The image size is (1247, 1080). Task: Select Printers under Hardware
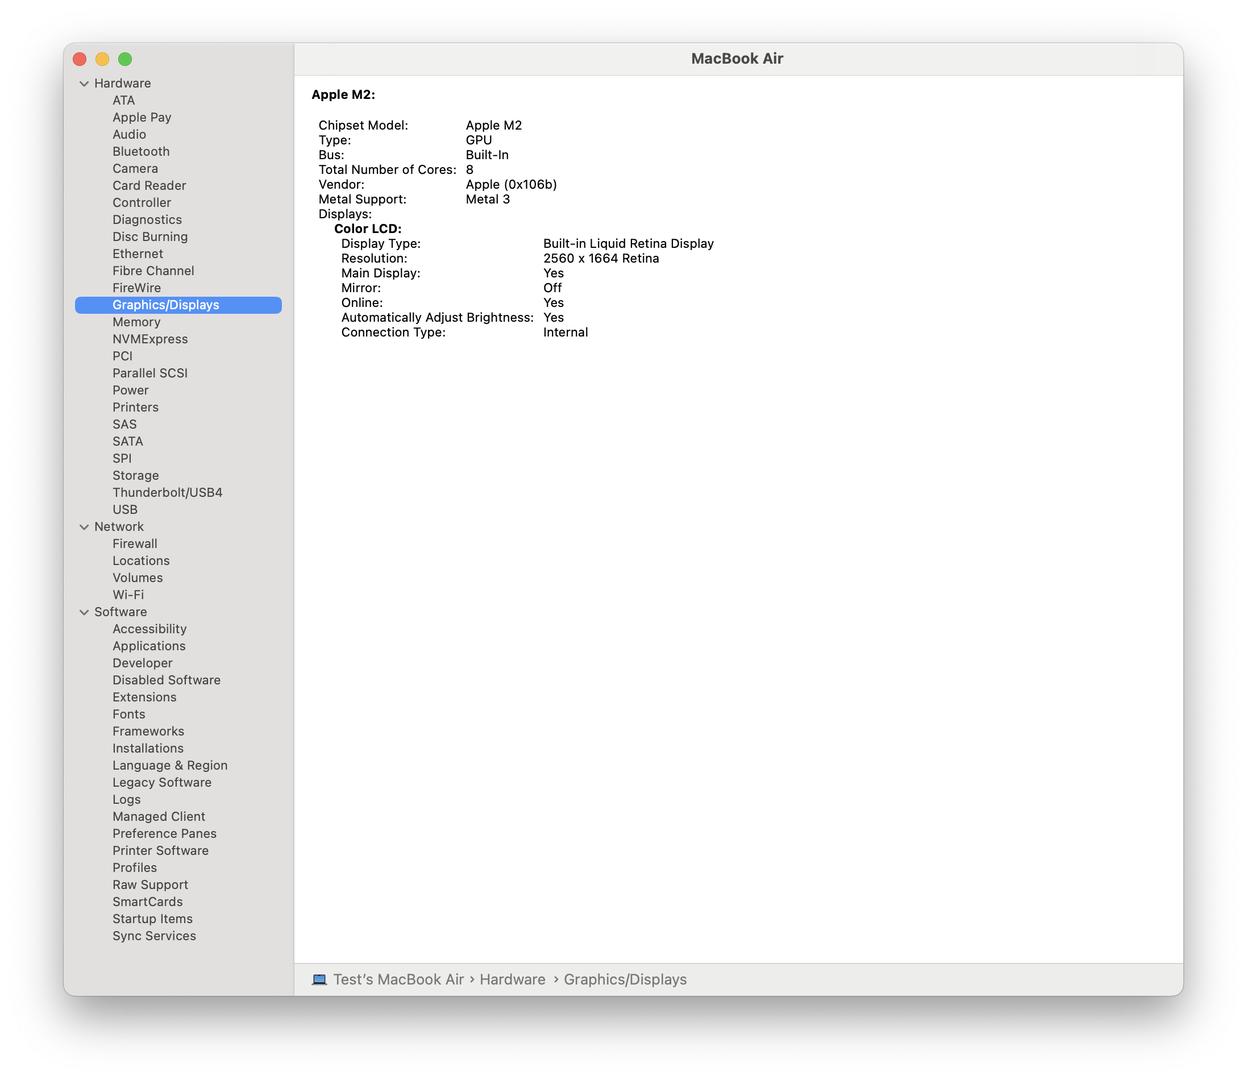[x=135, y=407]
